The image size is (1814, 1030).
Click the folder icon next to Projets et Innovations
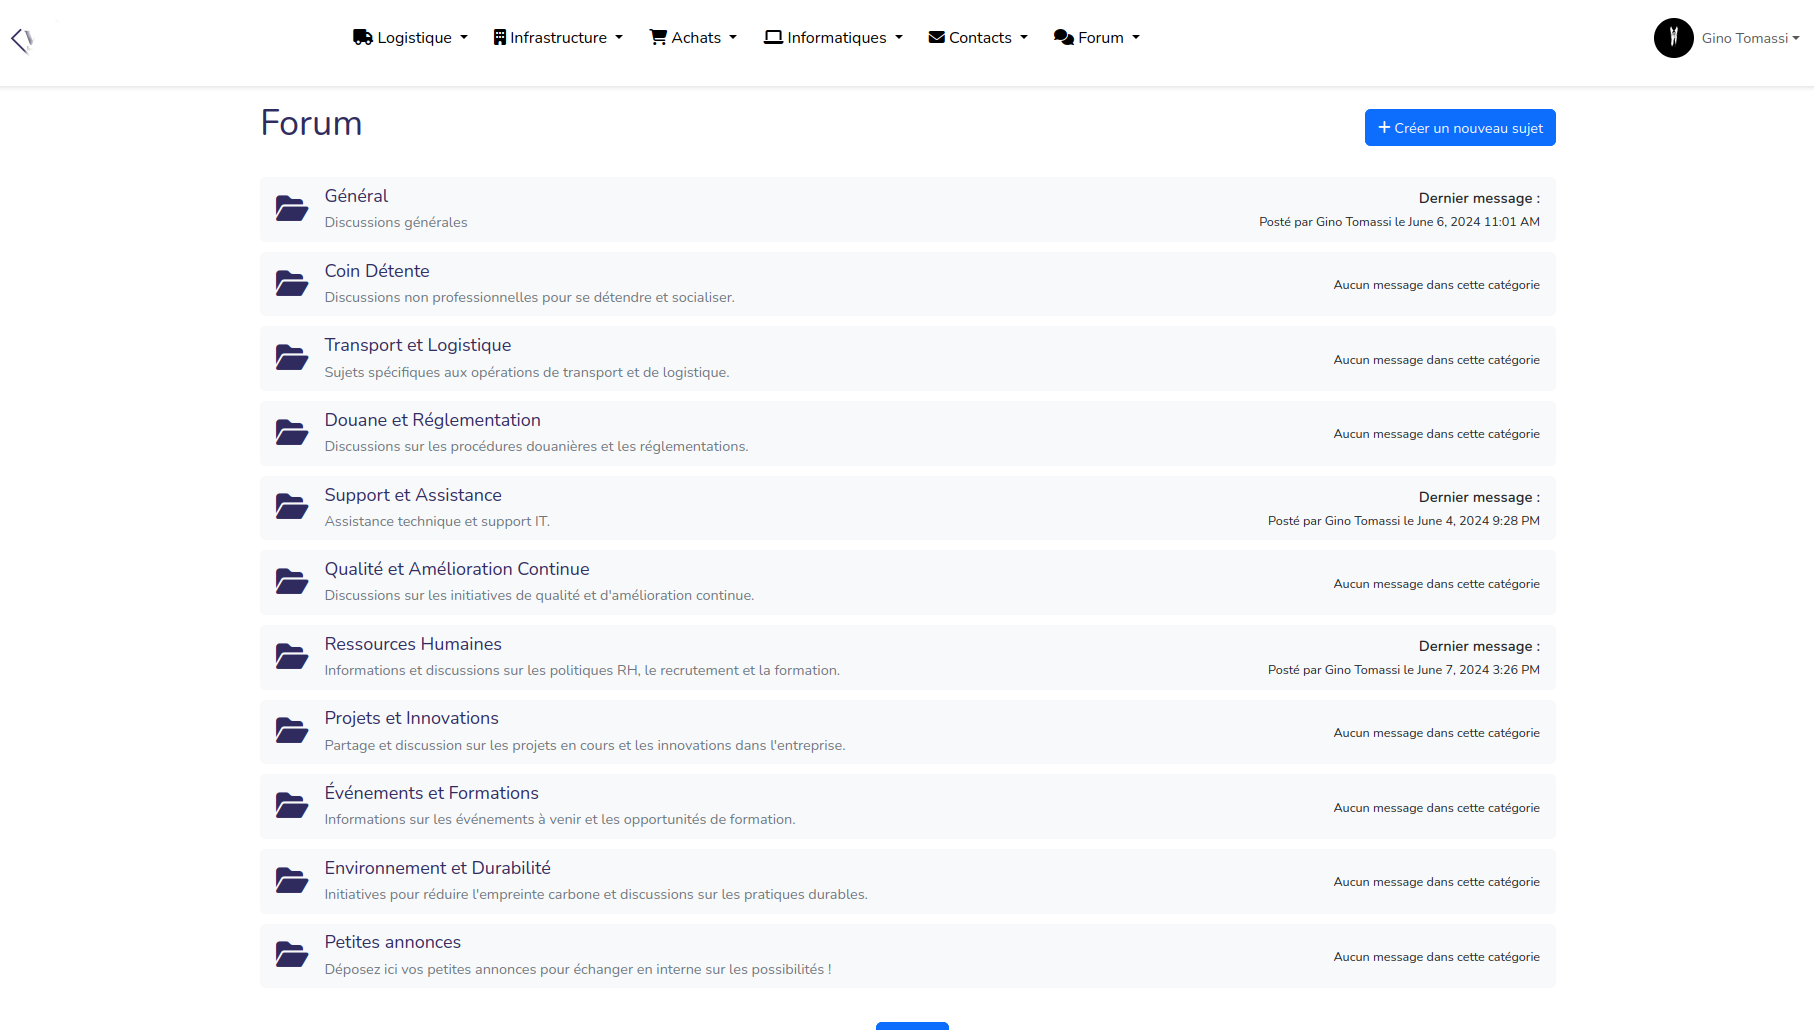[291, 732]
